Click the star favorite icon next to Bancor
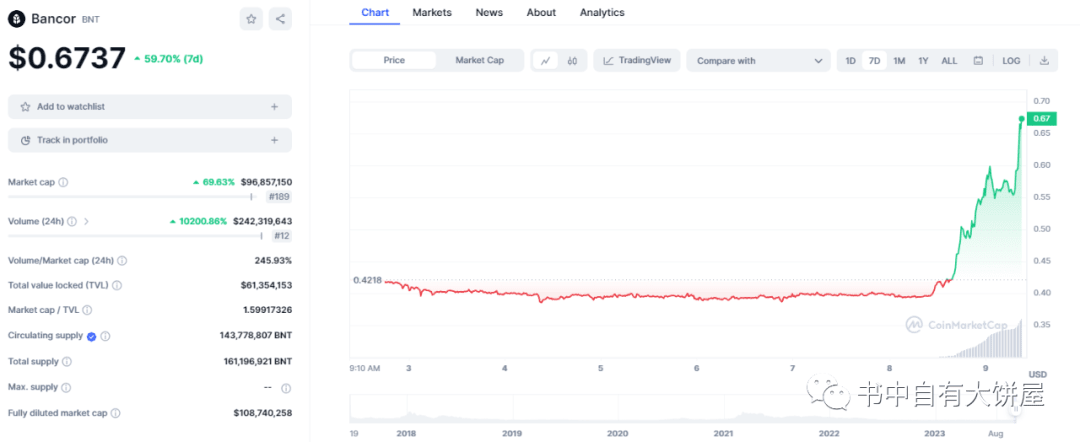1080x442 pixels. tap(251, 18)
